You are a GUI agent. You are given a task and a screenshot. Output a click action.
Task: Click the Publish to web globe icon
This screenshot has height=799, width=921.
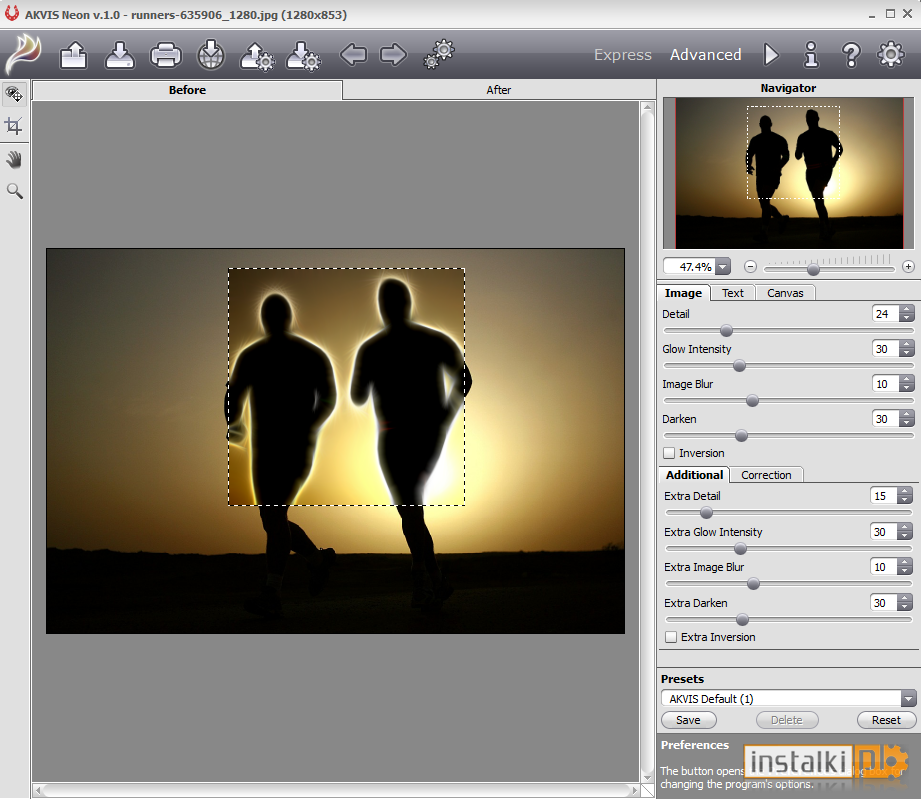point(211,55)
